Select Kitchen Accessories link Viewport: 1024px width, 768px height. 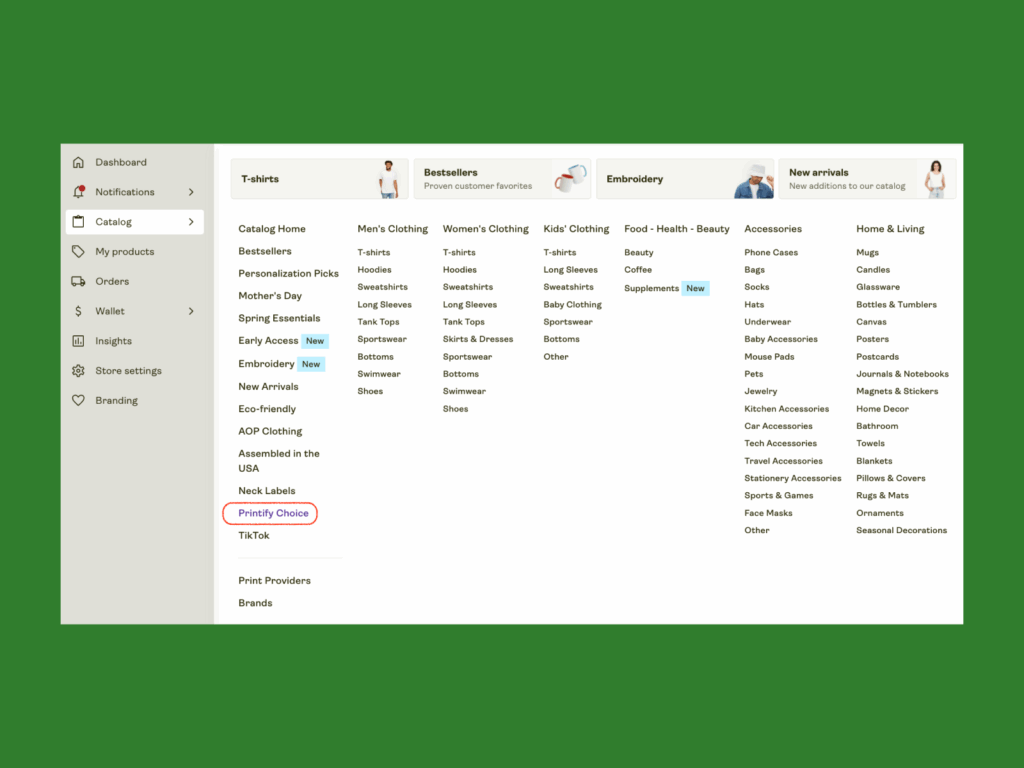pos(786,409)
